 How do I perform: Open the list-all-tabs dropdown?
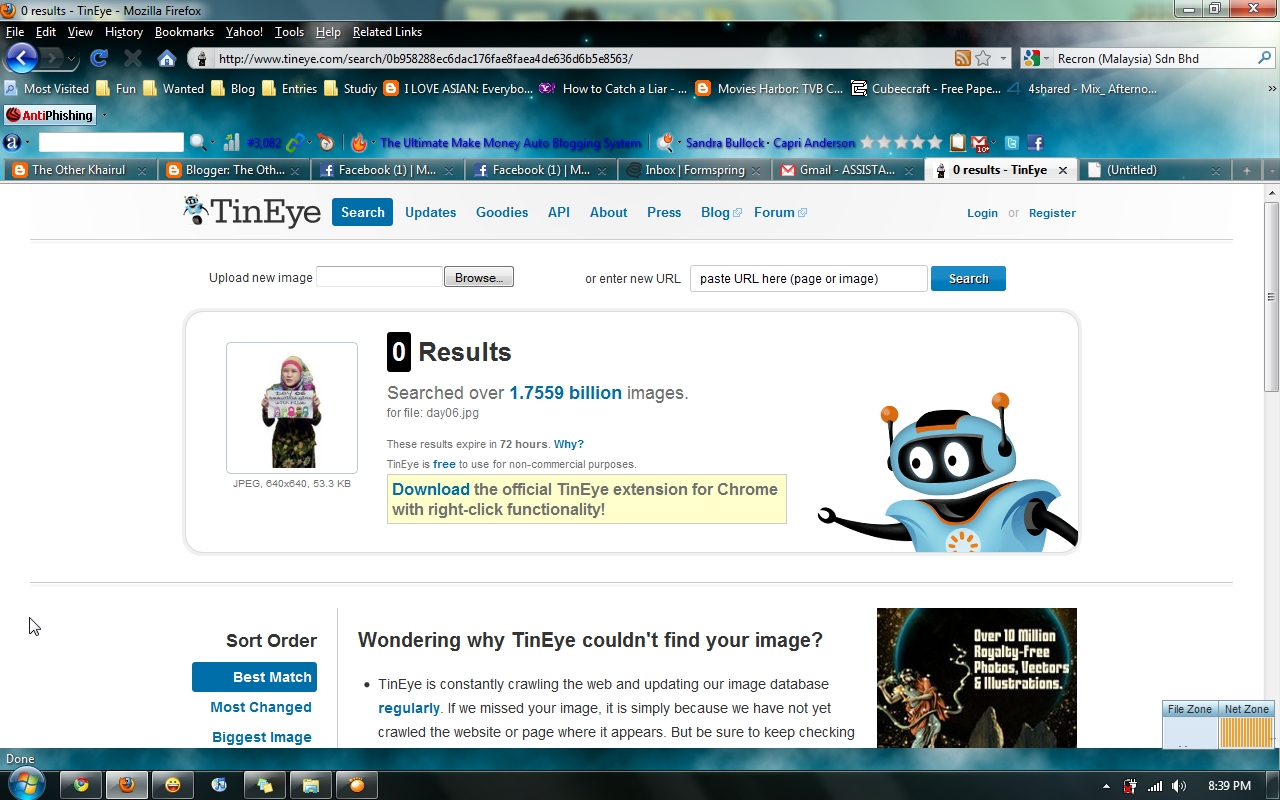click(x=1271, y=171)
